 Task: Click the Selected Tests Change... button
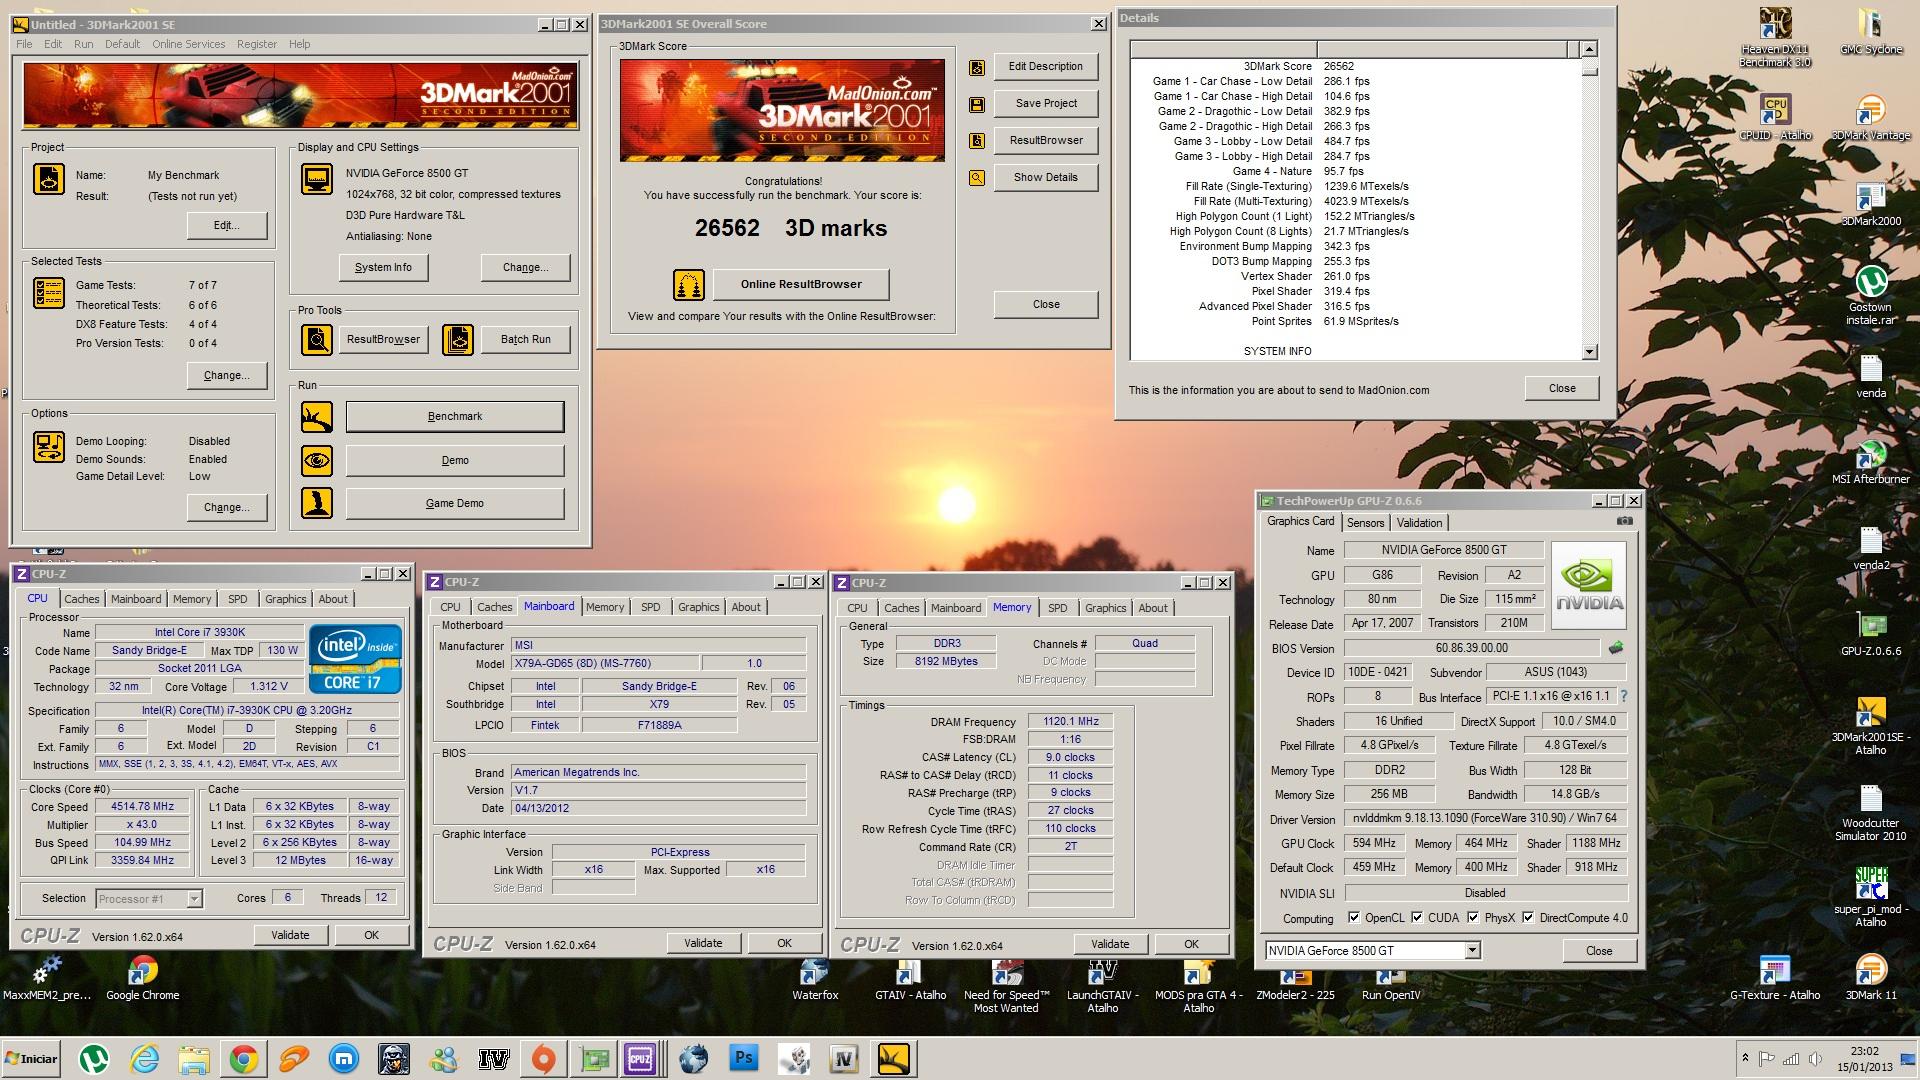(x=227, y=376)
